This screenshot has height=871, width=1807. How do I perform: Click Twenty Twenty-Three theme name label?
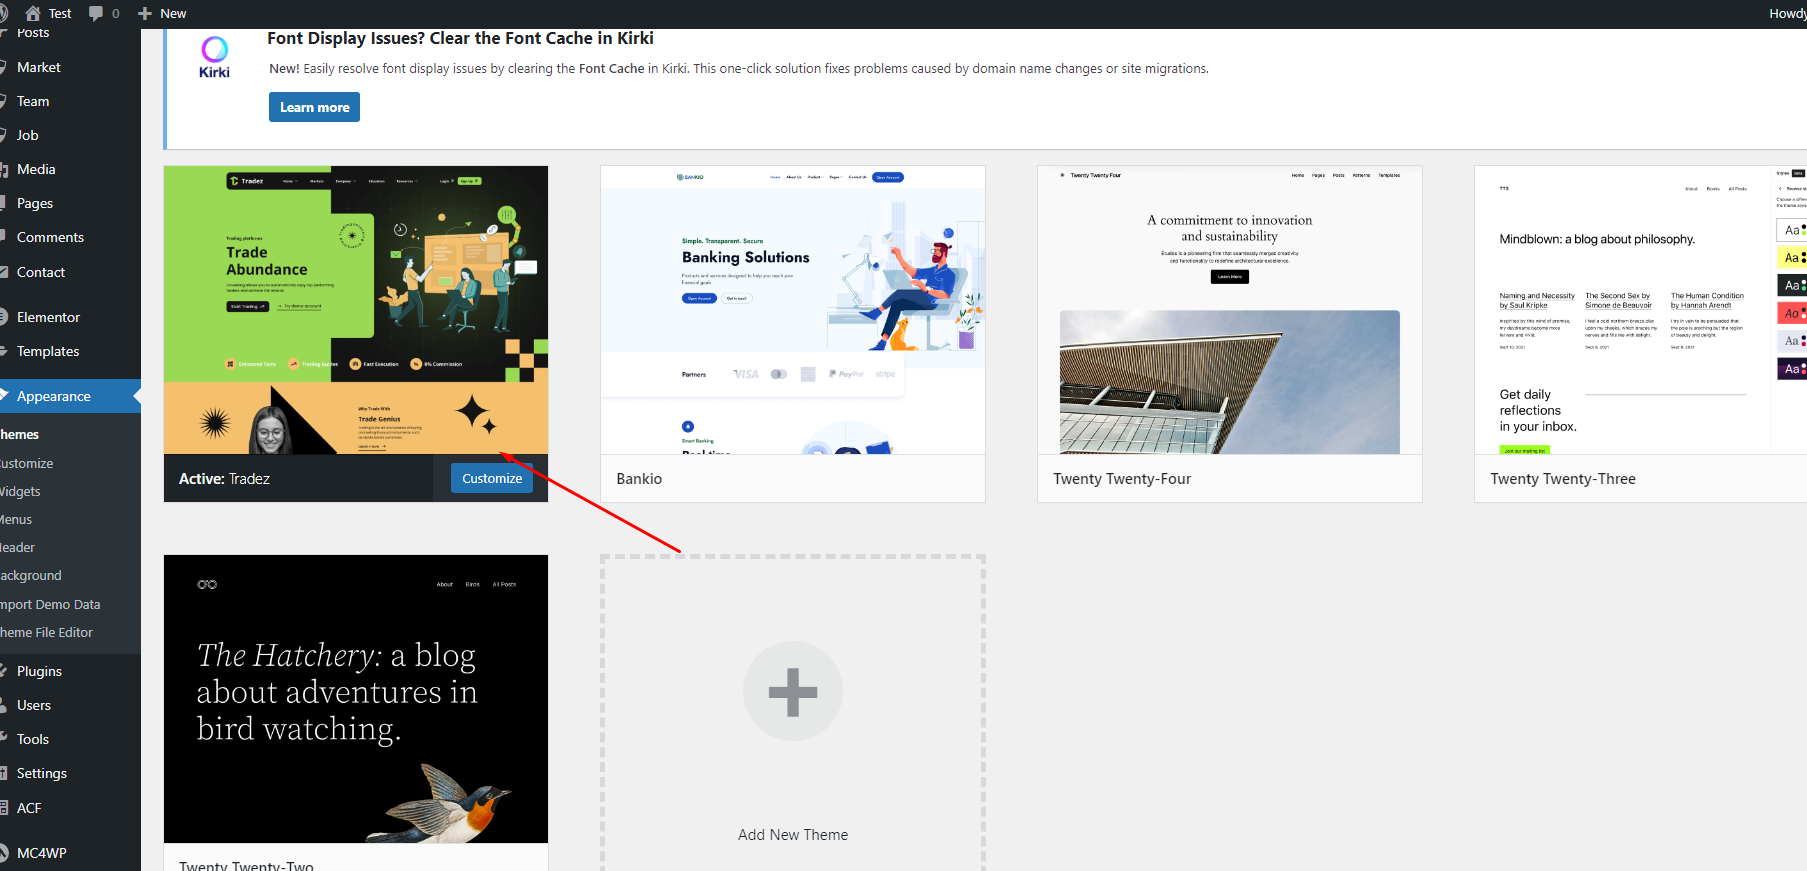[1563, 479]
